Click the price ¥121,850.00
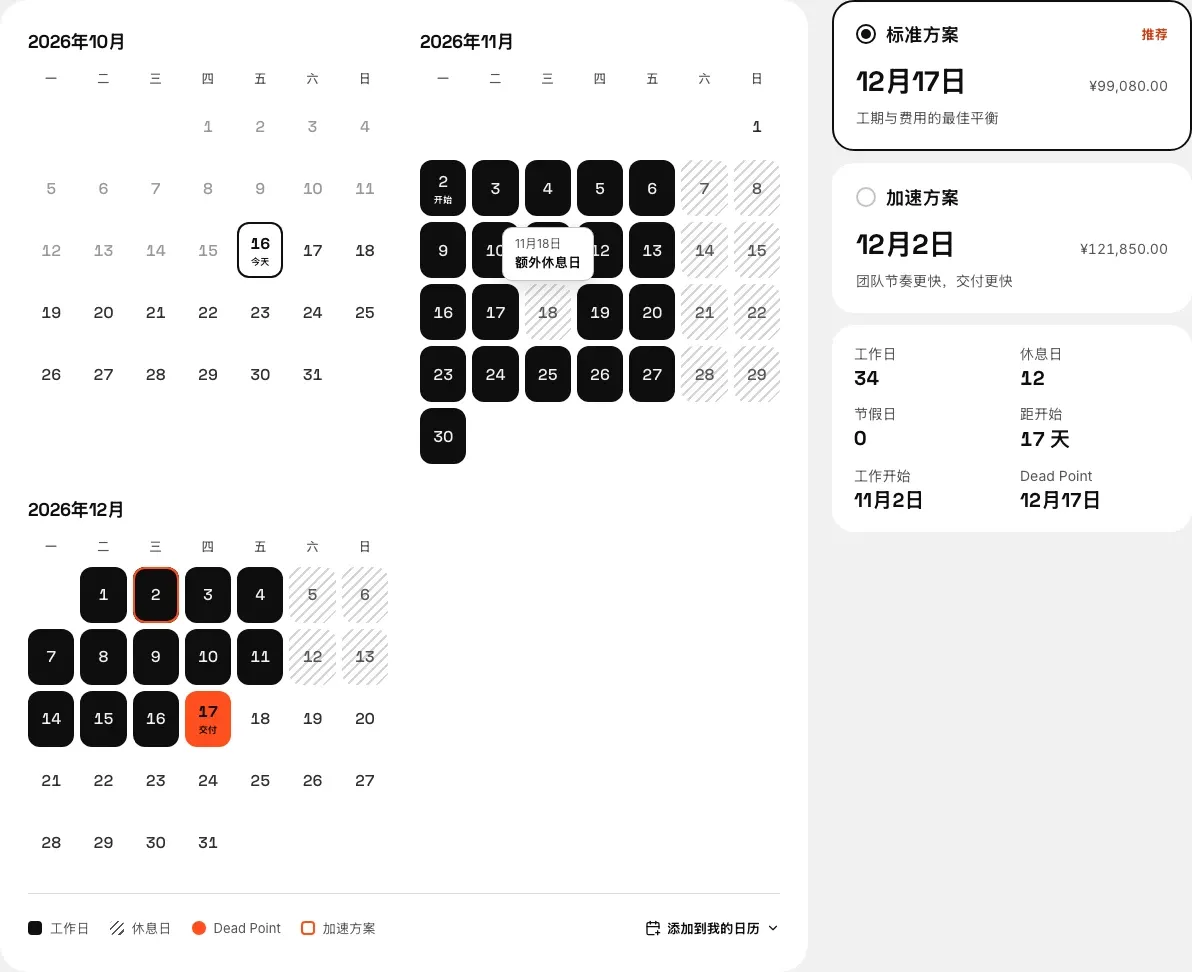Viewport: 1192px width, 972px height. [x=1124, y=249]
